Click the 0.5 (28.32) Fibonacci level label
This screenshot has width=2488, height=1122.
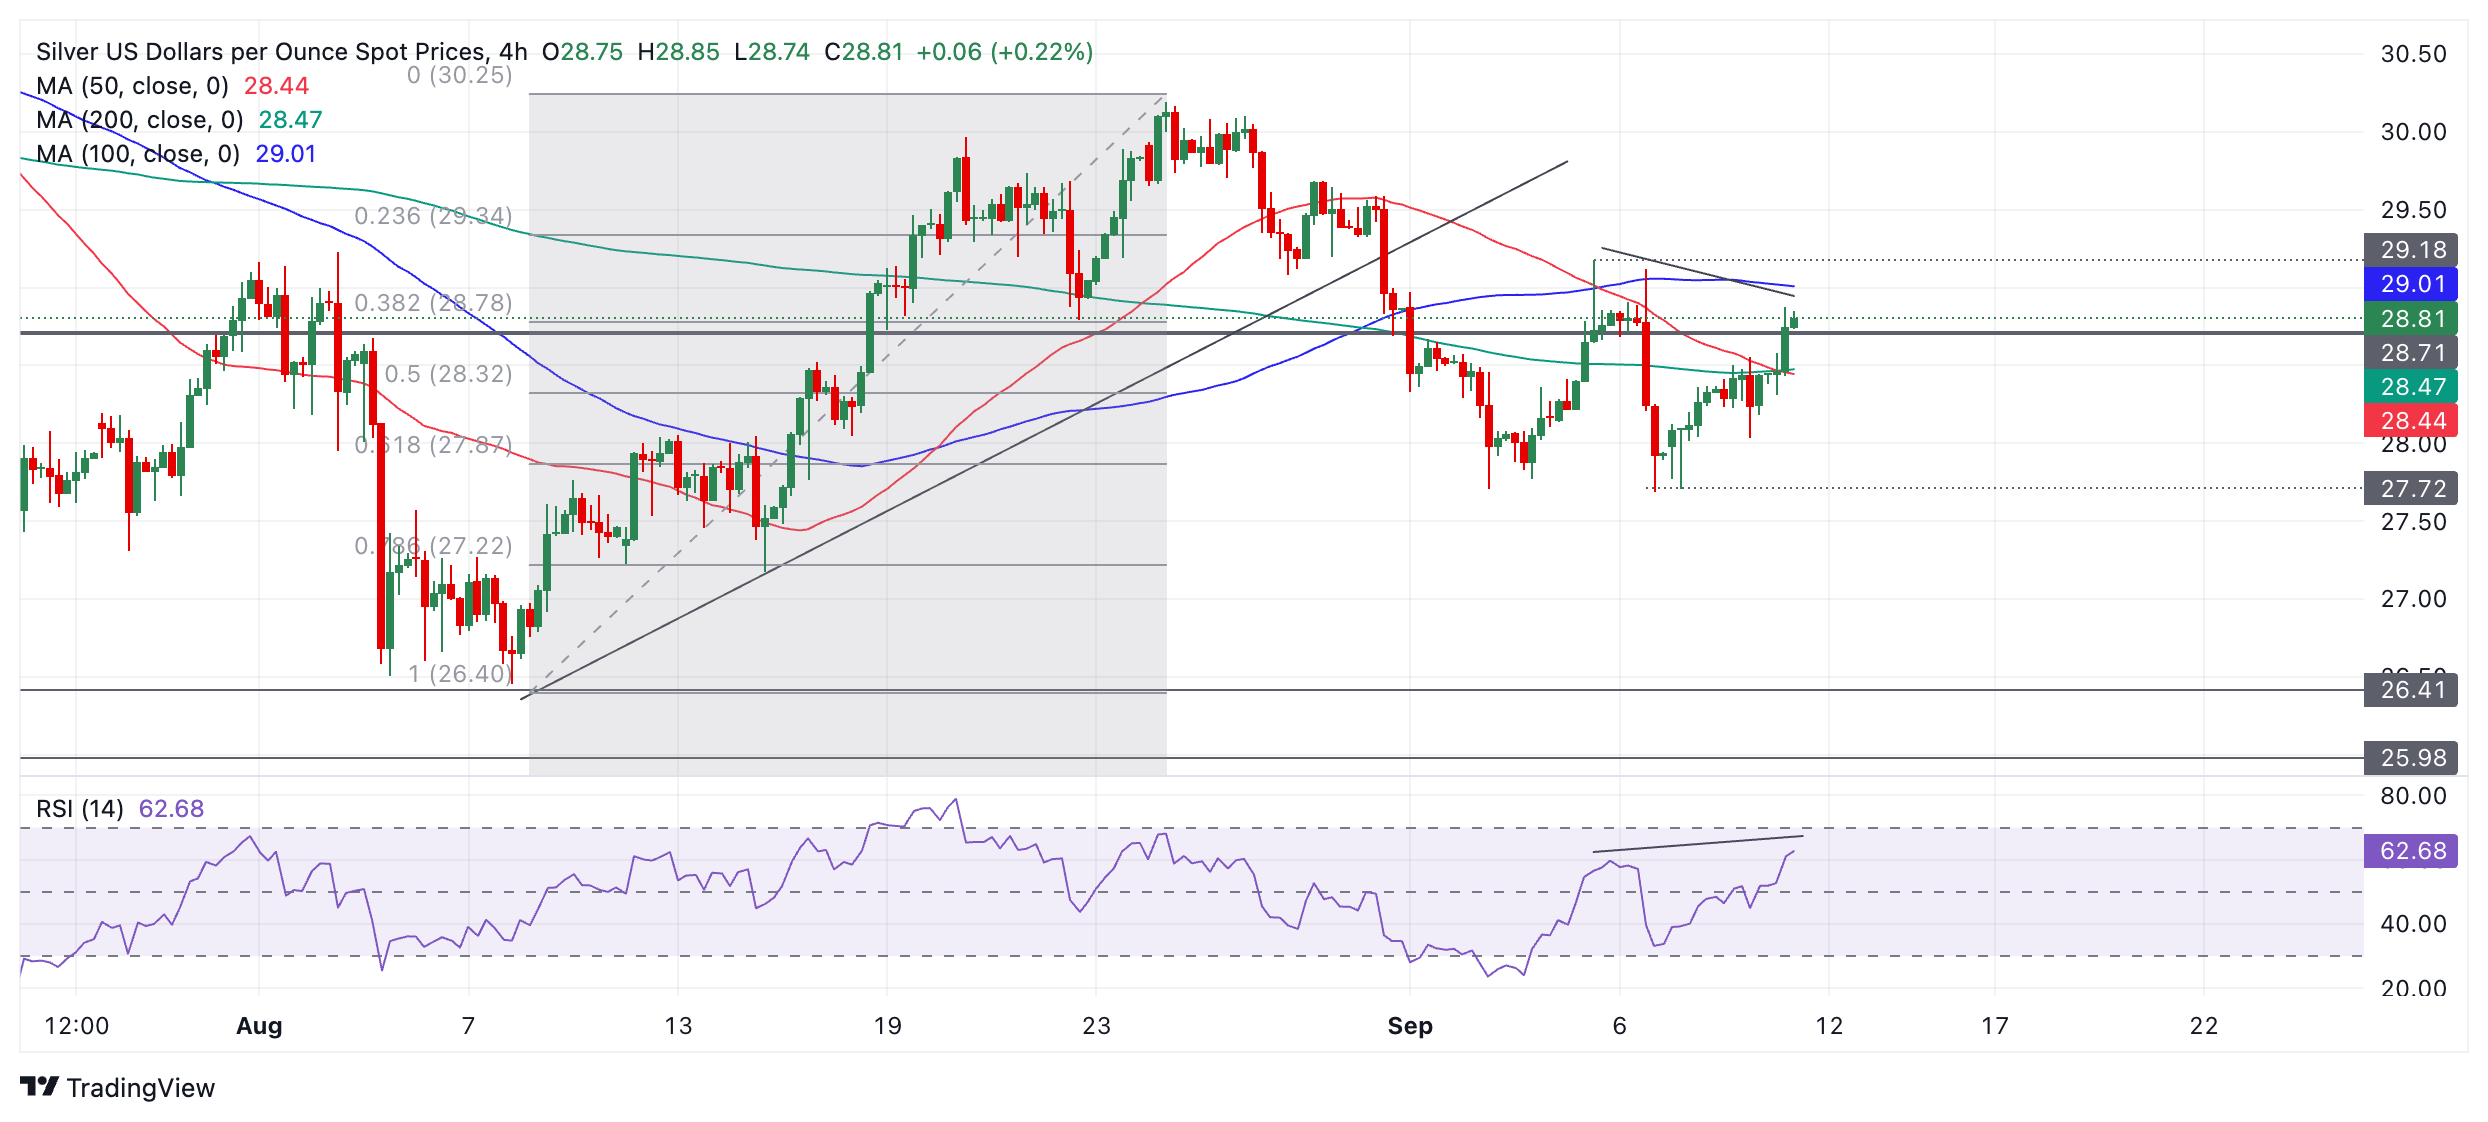click(x=448, y=374)
